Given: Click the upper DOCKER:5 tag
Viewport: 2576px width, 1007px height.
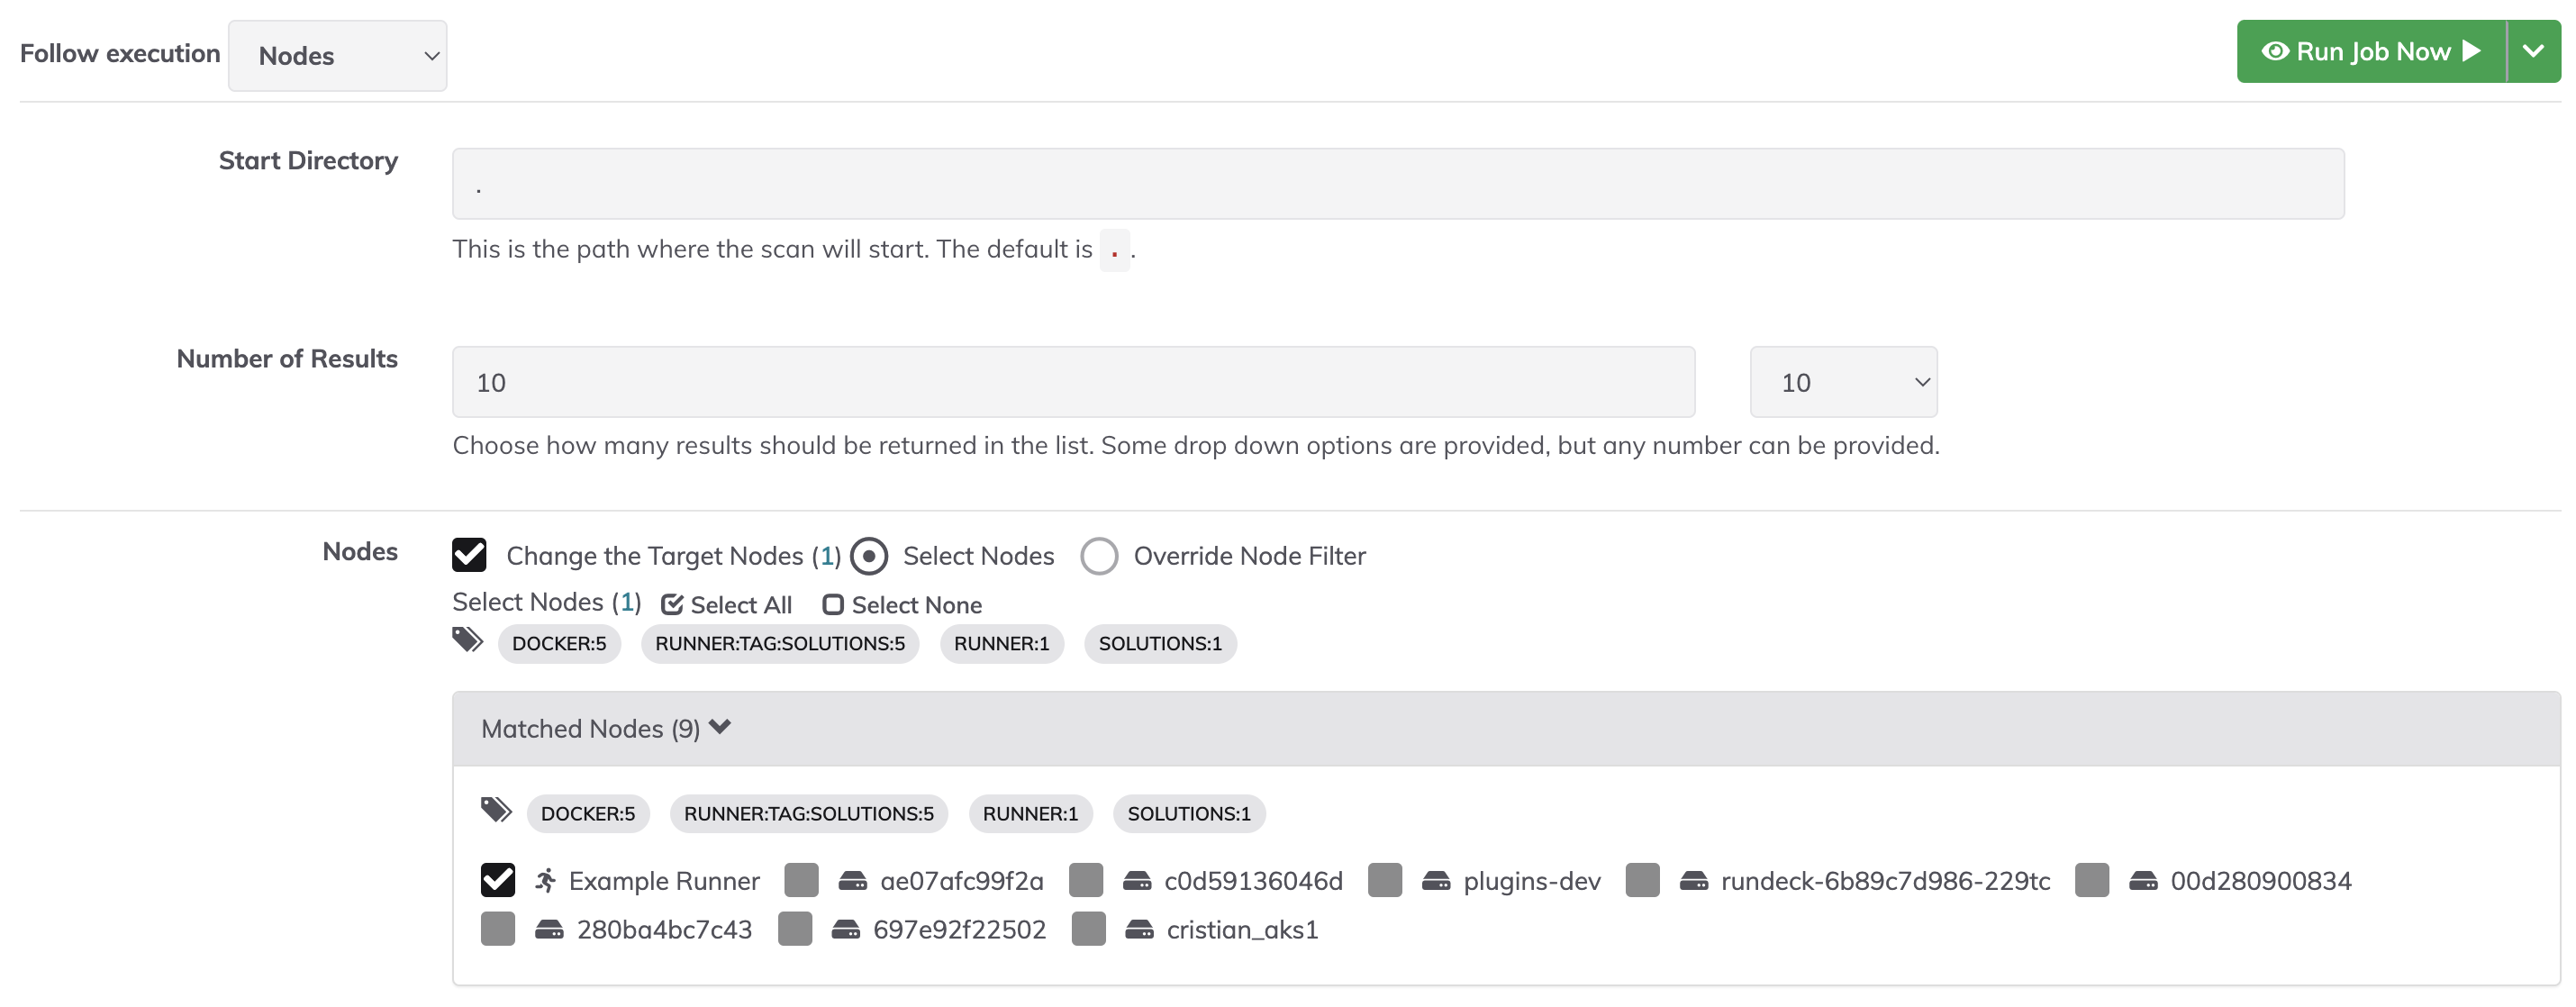Looking at the screenshot, I should coord(559,643).
